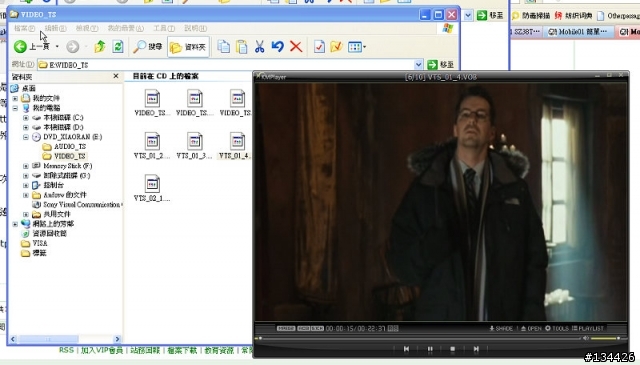Open the search magnifier in Explorer toolbar

point(148,47)
